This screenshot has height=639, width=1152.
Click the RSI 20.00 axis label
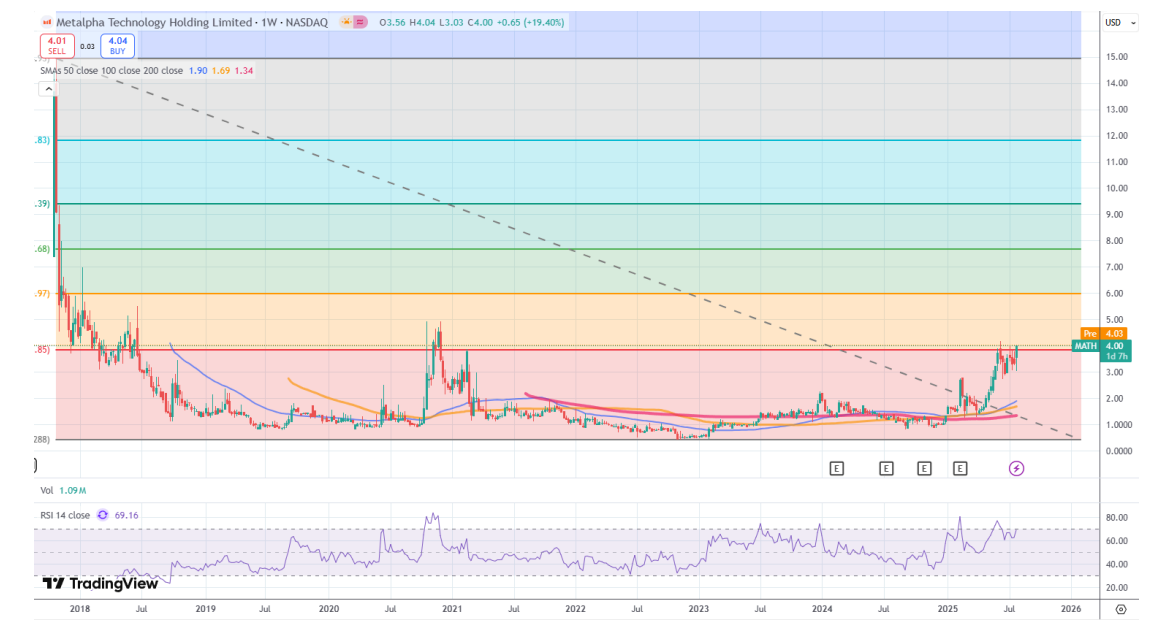pyautogui.click(x=1117, y=588)
